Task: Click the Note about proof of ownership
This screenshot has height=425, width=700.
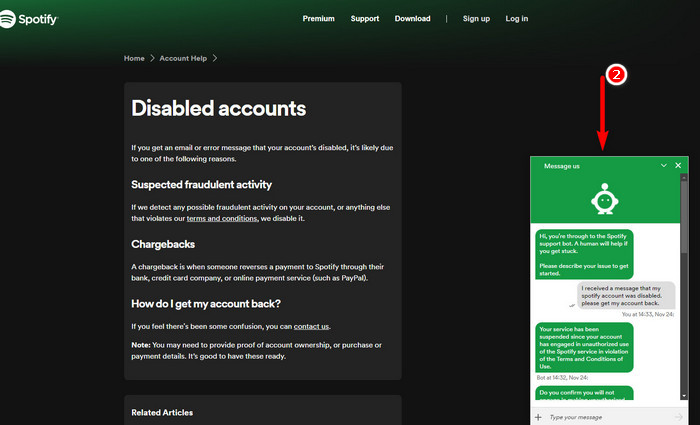Action: [x=256, y=351]
